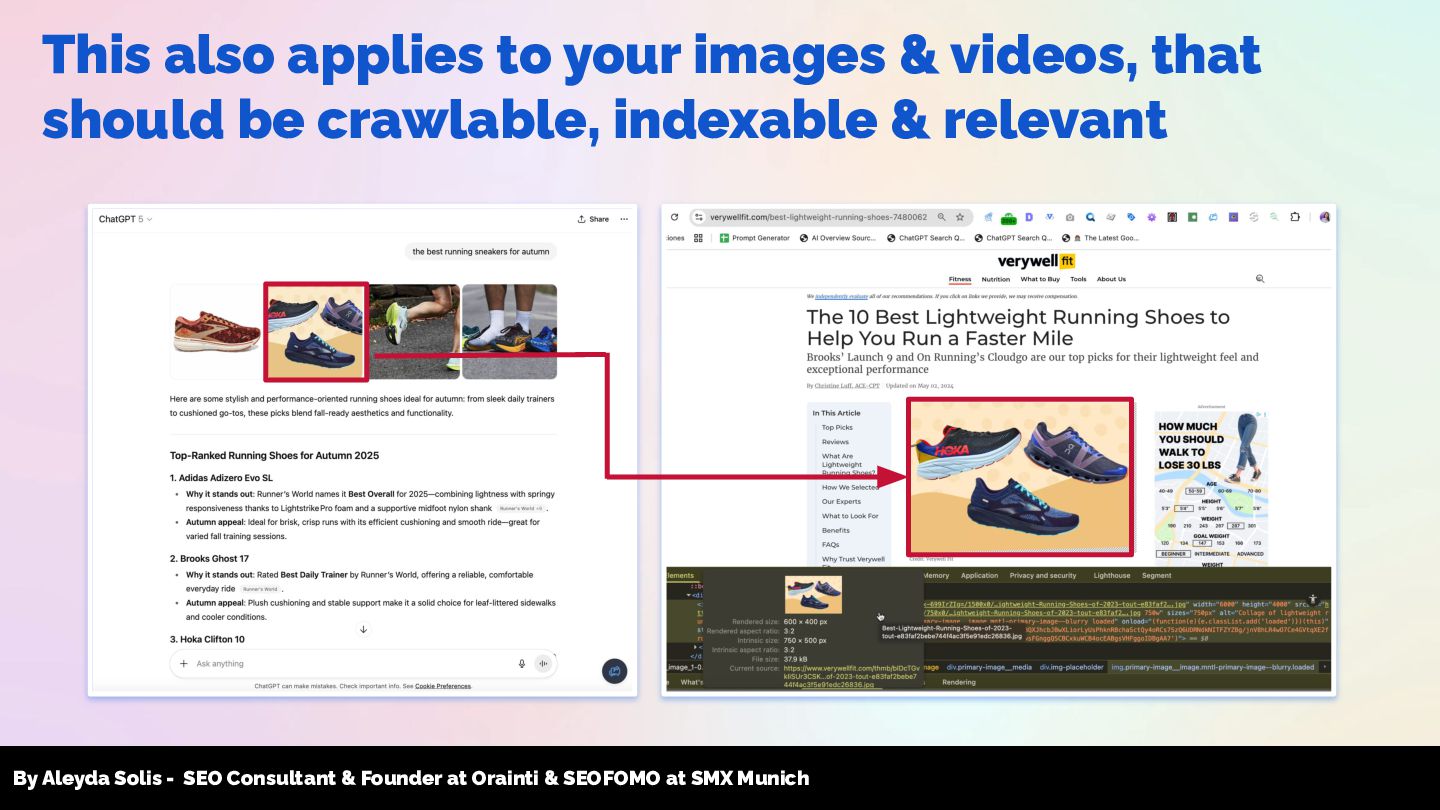The height and width of the screenshot is (810, 1440).
Task: Click the blue tag extension icon
Action: (1131, 217)
